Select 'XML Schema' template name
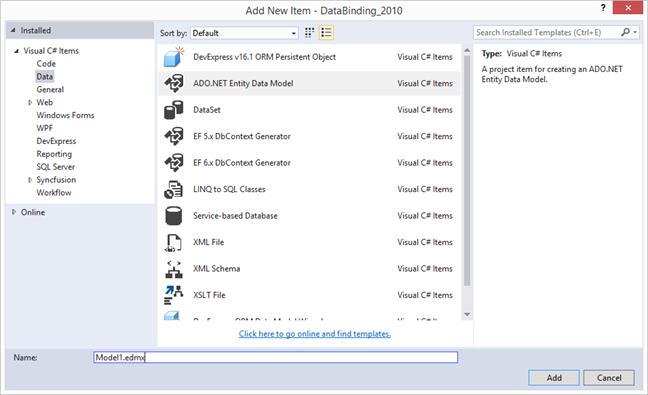 tap(217, 269)
